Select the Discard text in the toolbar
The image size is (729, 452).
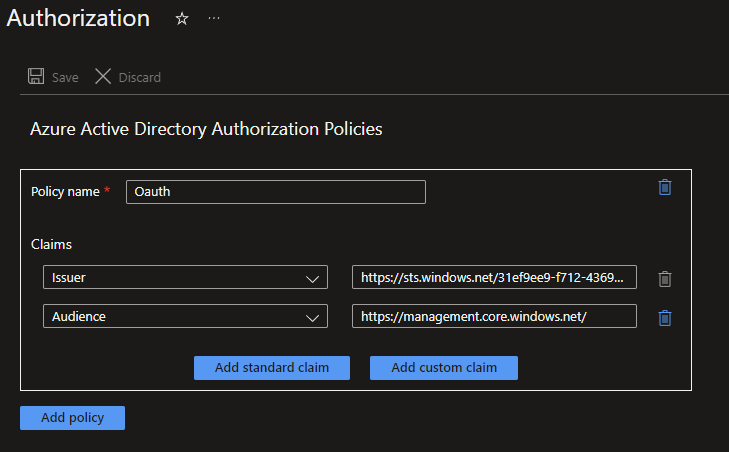coord(139,78)
